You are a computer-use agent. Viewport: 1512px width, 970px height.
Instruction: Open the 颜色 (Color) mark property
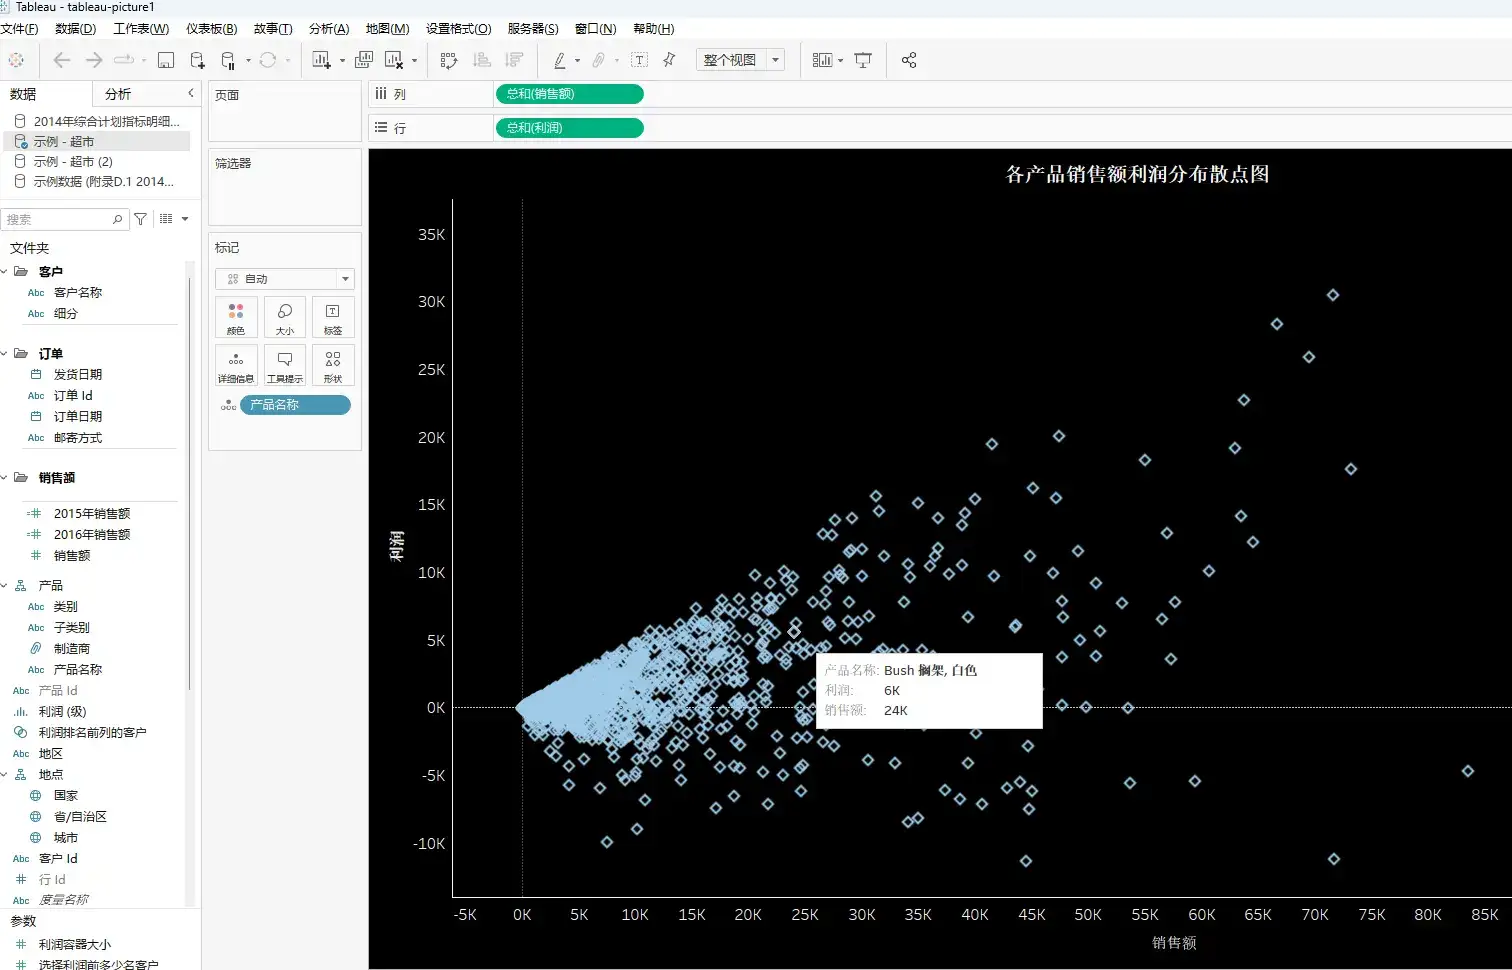236,317
